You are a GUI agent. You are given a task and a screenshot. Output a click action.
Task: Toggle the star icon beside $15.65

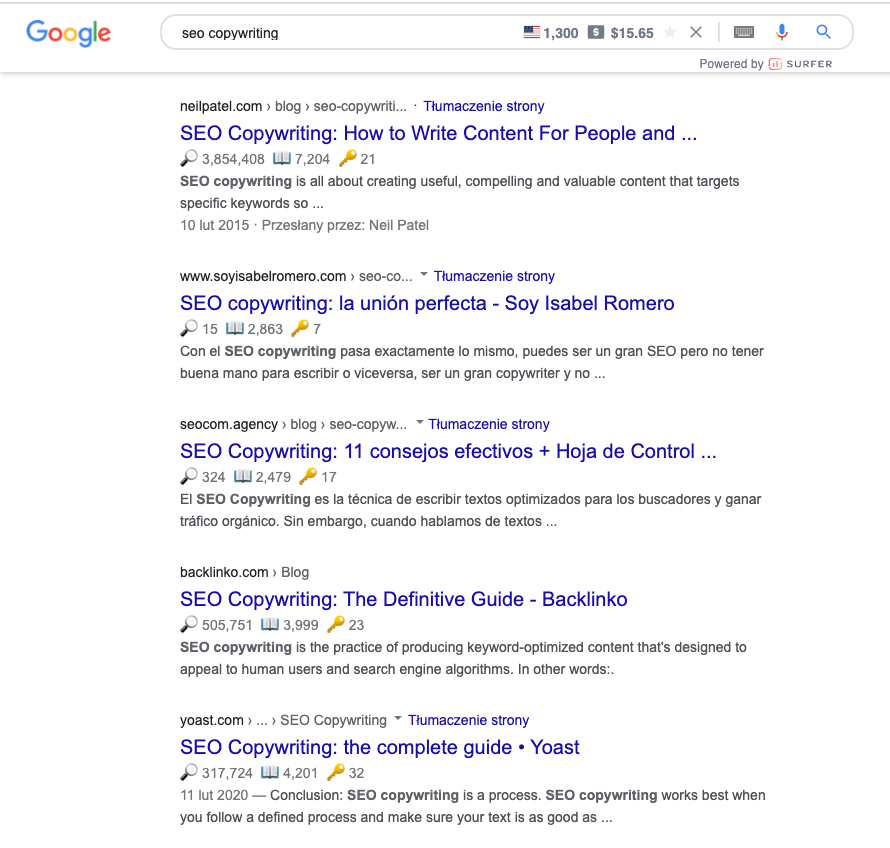click(670, 32)
